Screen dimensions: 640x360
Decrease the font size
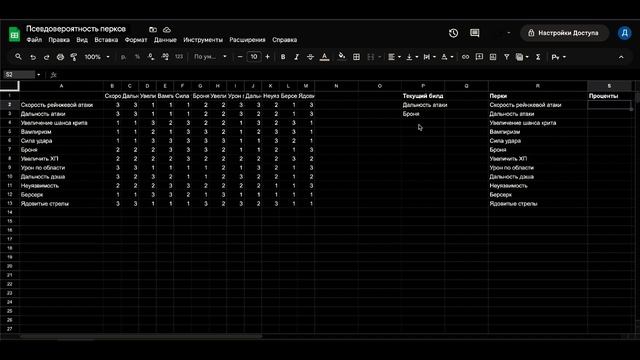pyautogui.click(x=240, y=57)
